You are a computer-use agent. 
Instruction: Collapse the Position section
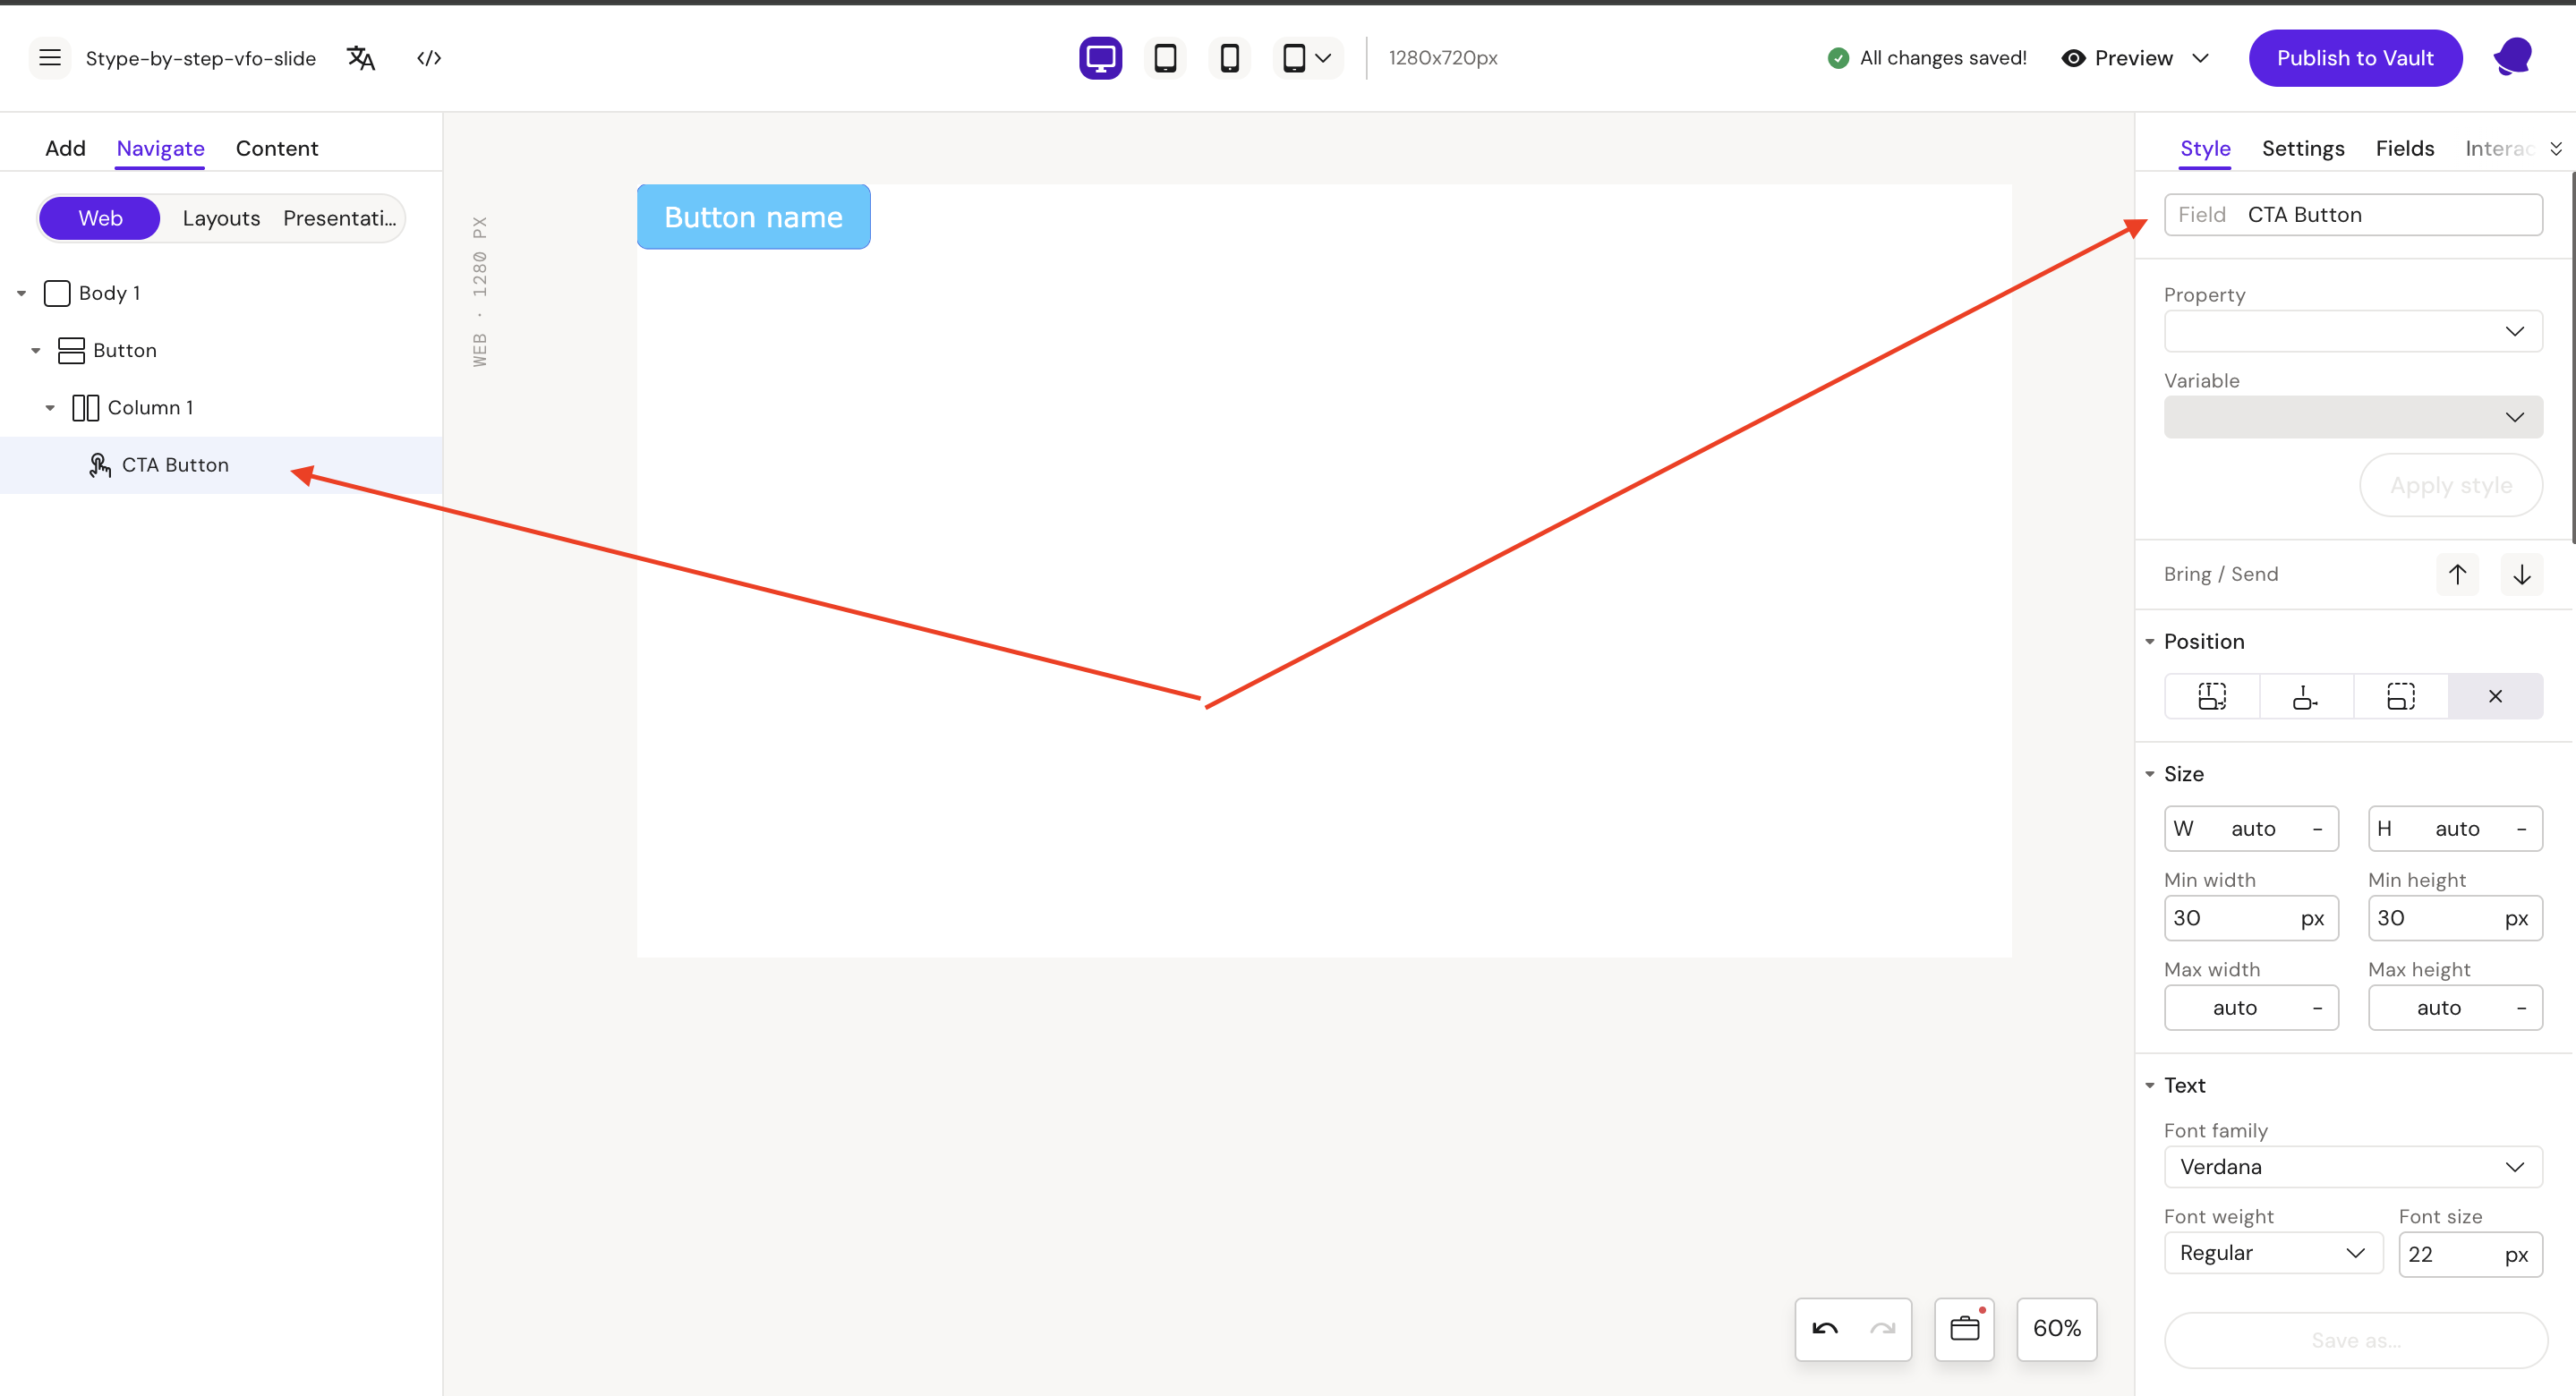point(2149,642)
